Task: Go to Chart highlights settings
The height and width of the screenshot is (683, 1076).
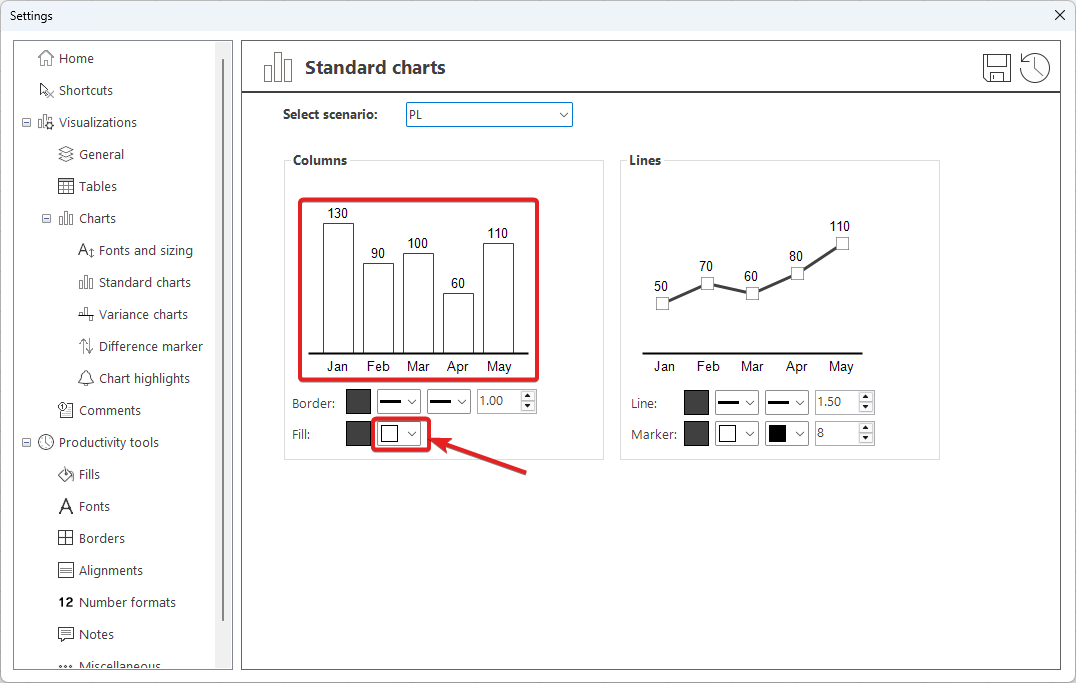Action: click(144, 378)
